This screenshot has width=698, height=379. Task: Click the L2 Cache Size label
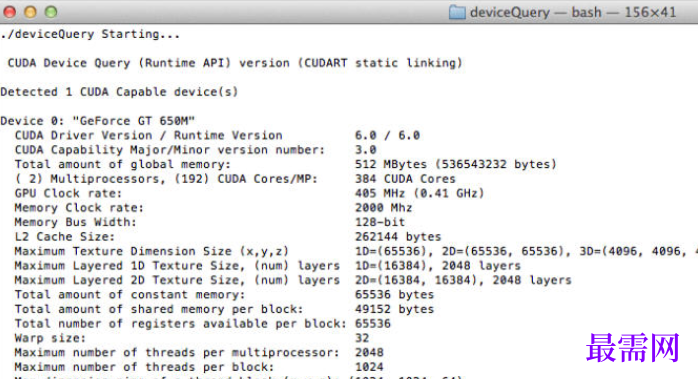click(64, 237)
